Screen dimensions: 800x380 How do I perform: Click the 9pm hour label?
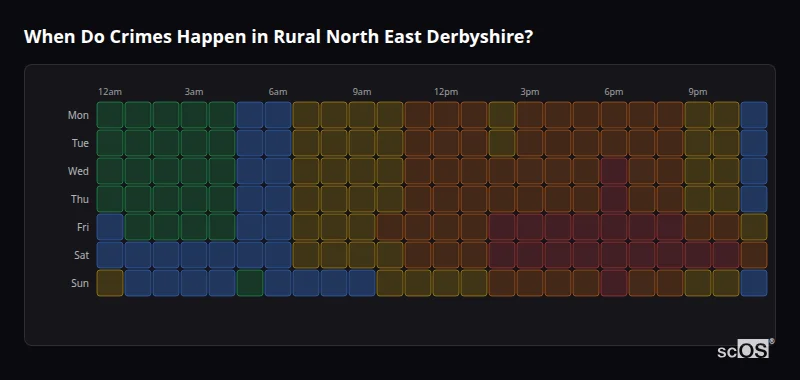click(x=698, y=92)
